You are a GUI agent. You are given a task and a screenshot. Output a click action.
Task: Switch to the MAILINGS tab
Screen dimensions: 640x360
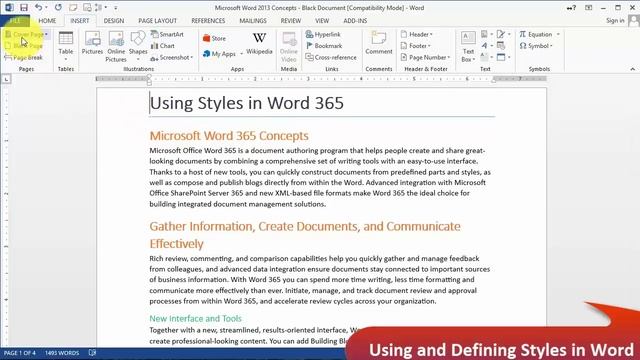click(253, 21)
